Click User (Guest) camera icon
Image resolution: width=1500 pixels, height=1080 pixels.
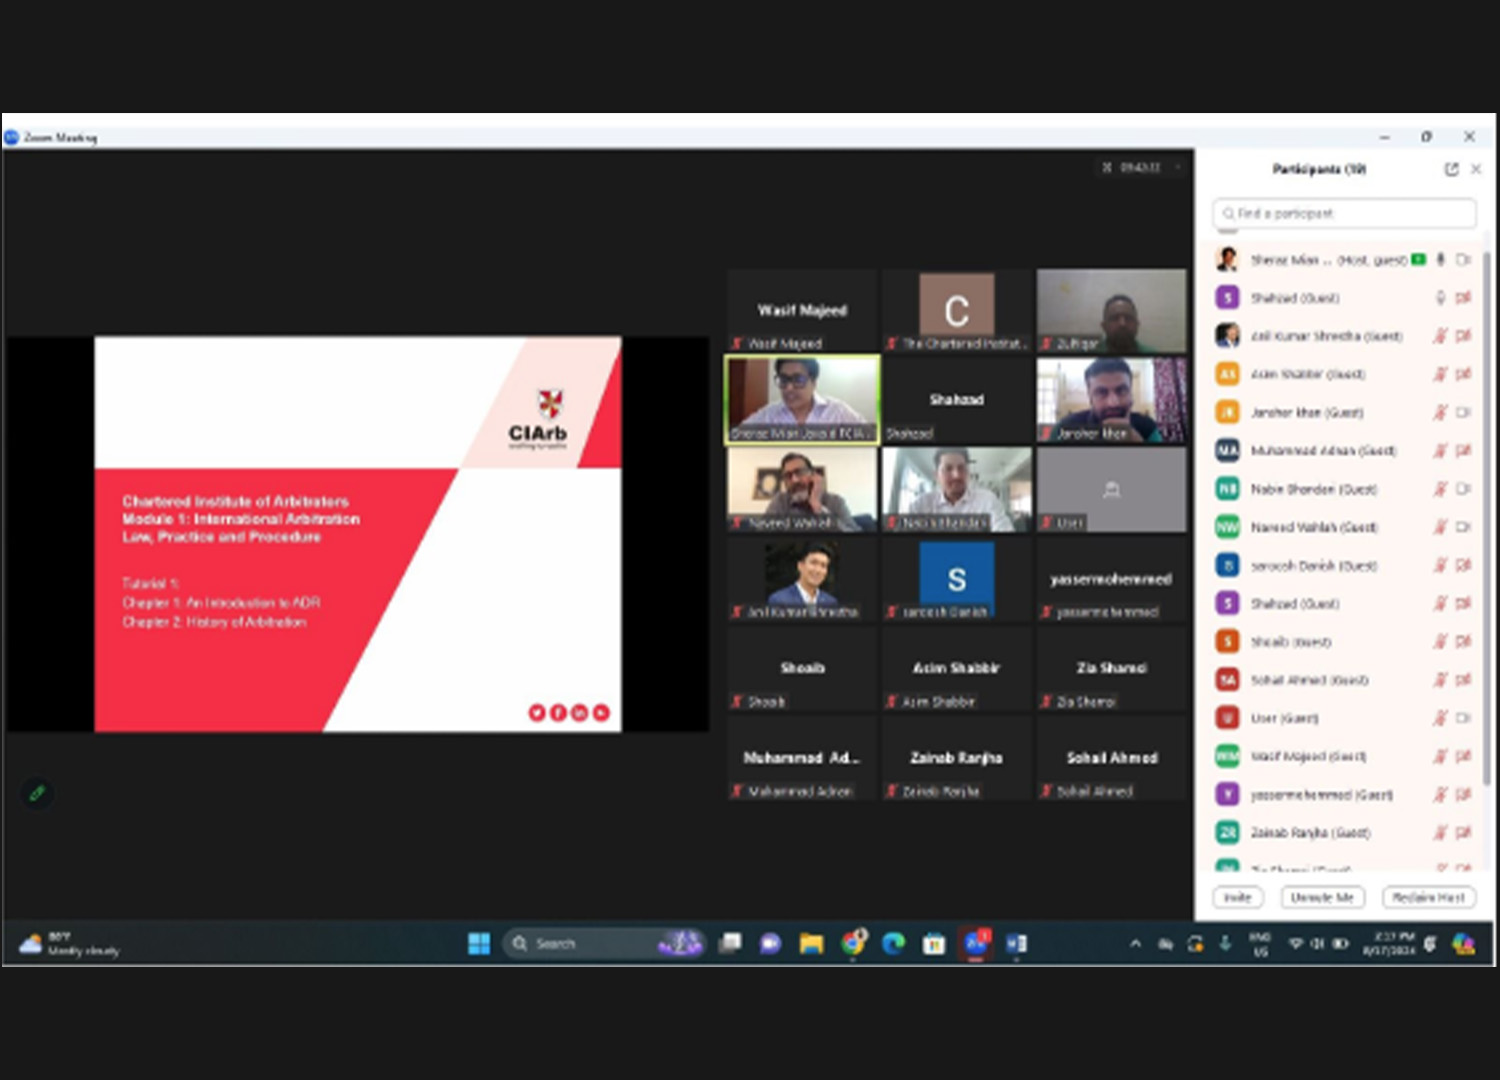pyautogui.click(x=1463, y=718)
